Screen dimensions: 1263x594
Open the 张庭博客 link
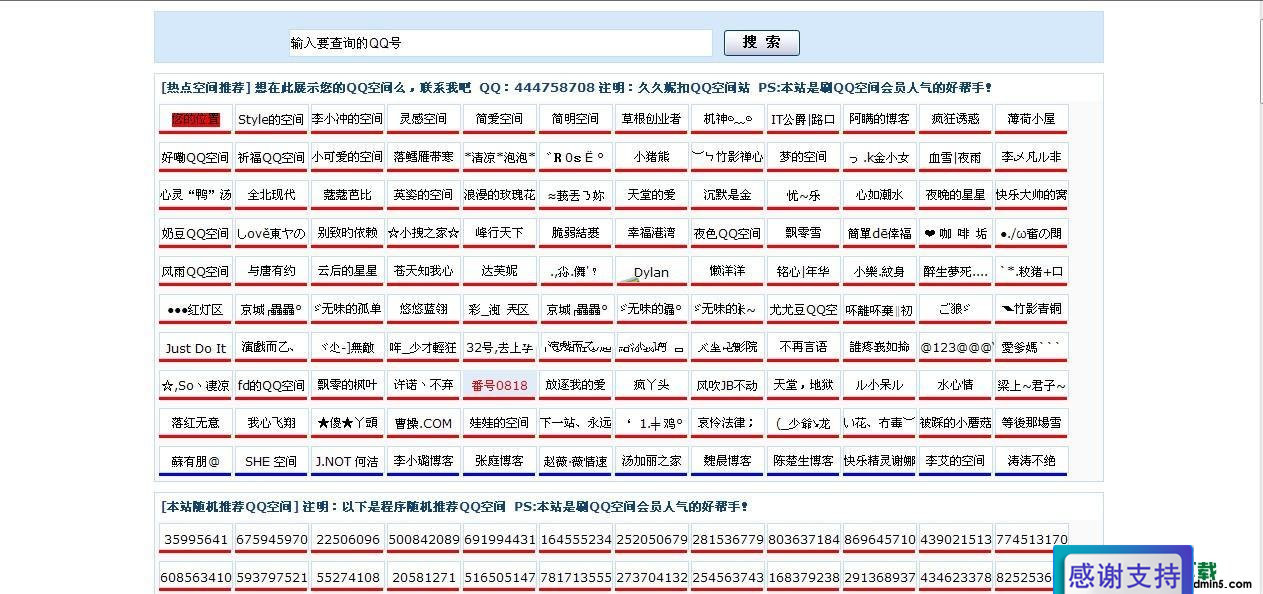coord(499,461)
